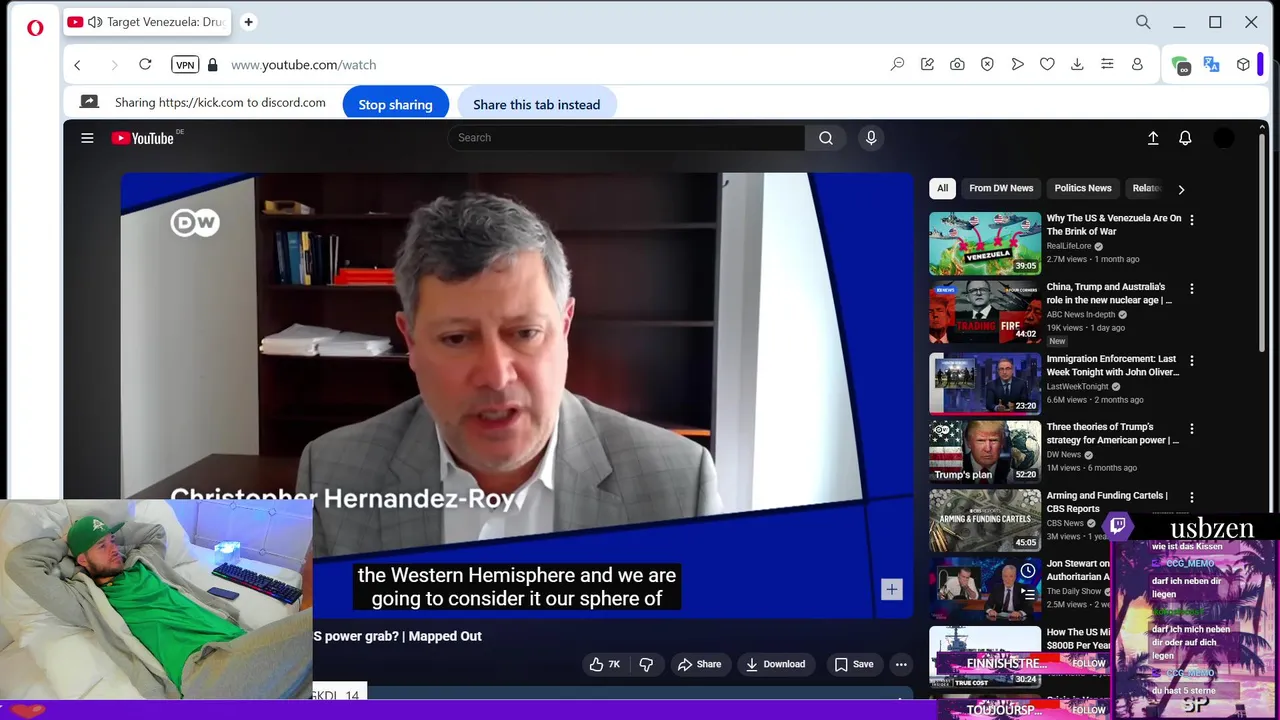Bookmark the page with the heart icon
The width and height of the screenshot is (1280, 720).
pos(1047,64)
